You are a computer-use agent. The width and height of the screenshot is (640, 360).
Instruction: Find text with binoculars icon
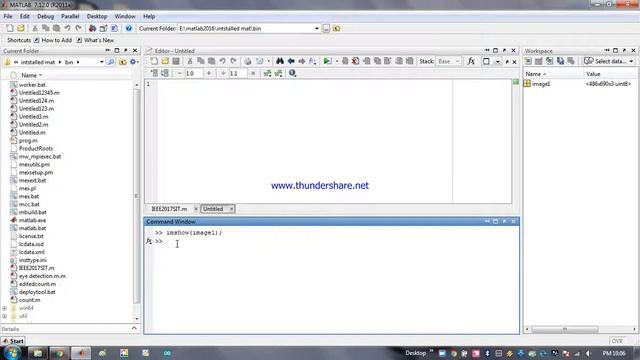pyautogui.click(x=280, y=61)
